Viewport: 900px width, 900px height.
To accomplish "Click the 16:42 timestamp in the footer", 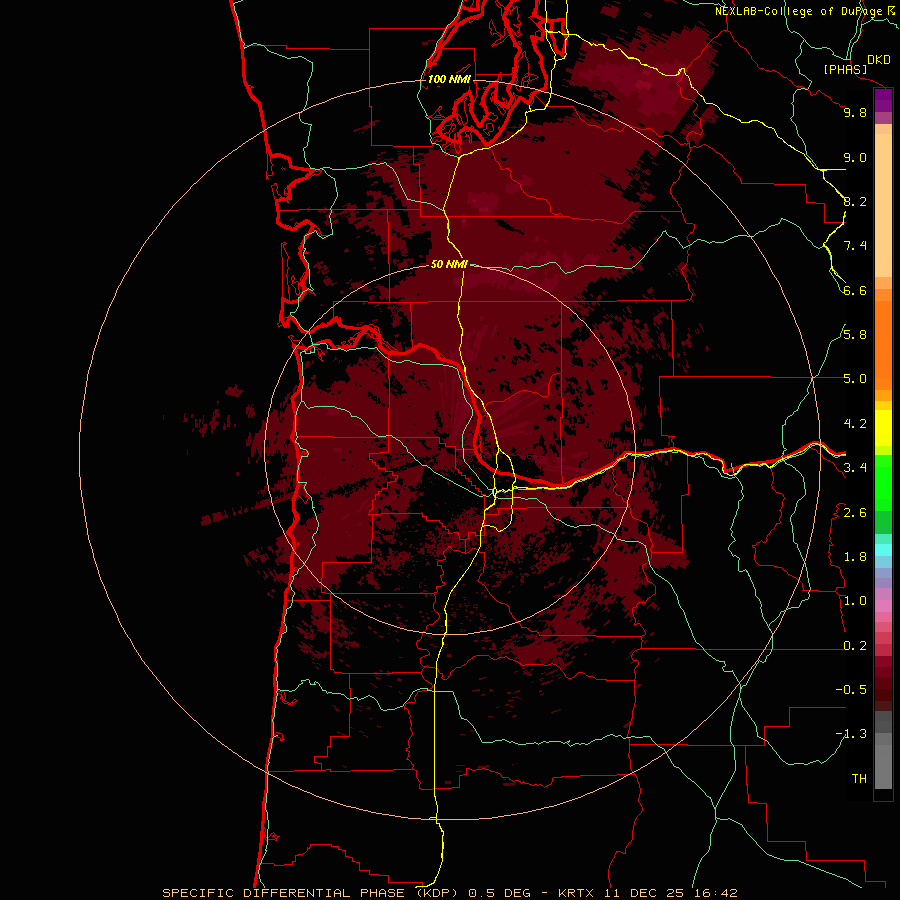I will 715,893.
